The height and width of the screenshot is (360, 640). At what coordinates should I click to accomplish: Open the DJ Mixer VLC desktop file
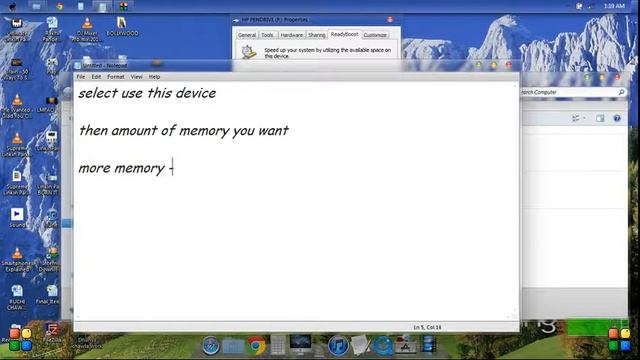(86, 29)
